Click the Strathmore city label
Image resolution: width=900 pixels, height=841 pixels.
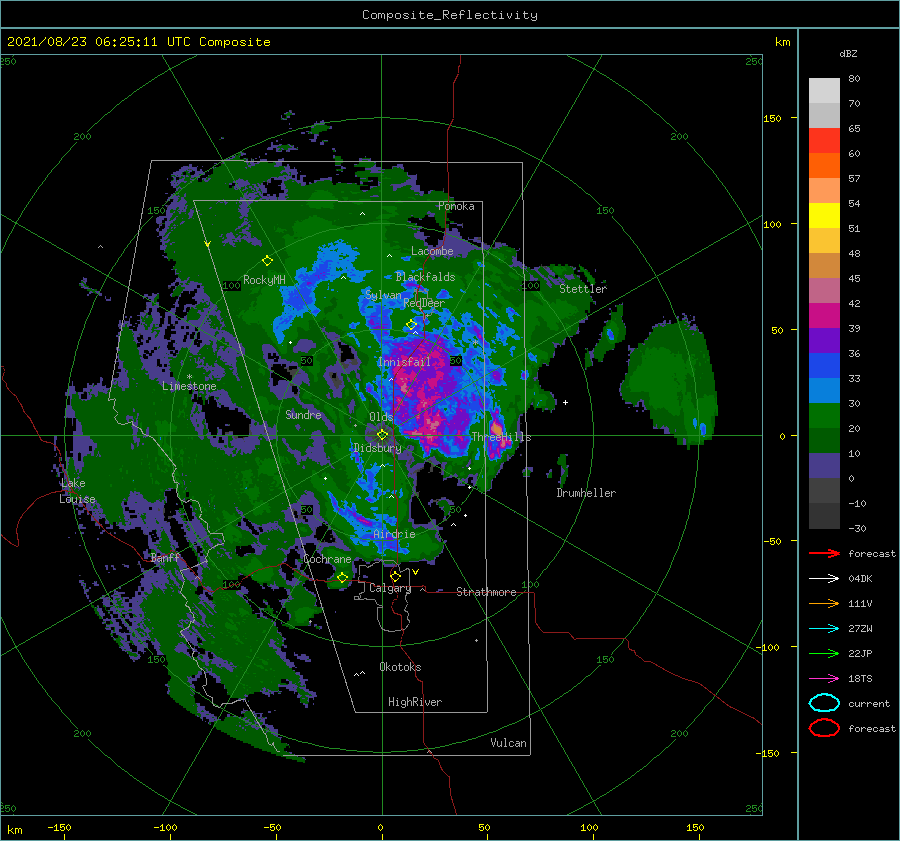[486, 592]
